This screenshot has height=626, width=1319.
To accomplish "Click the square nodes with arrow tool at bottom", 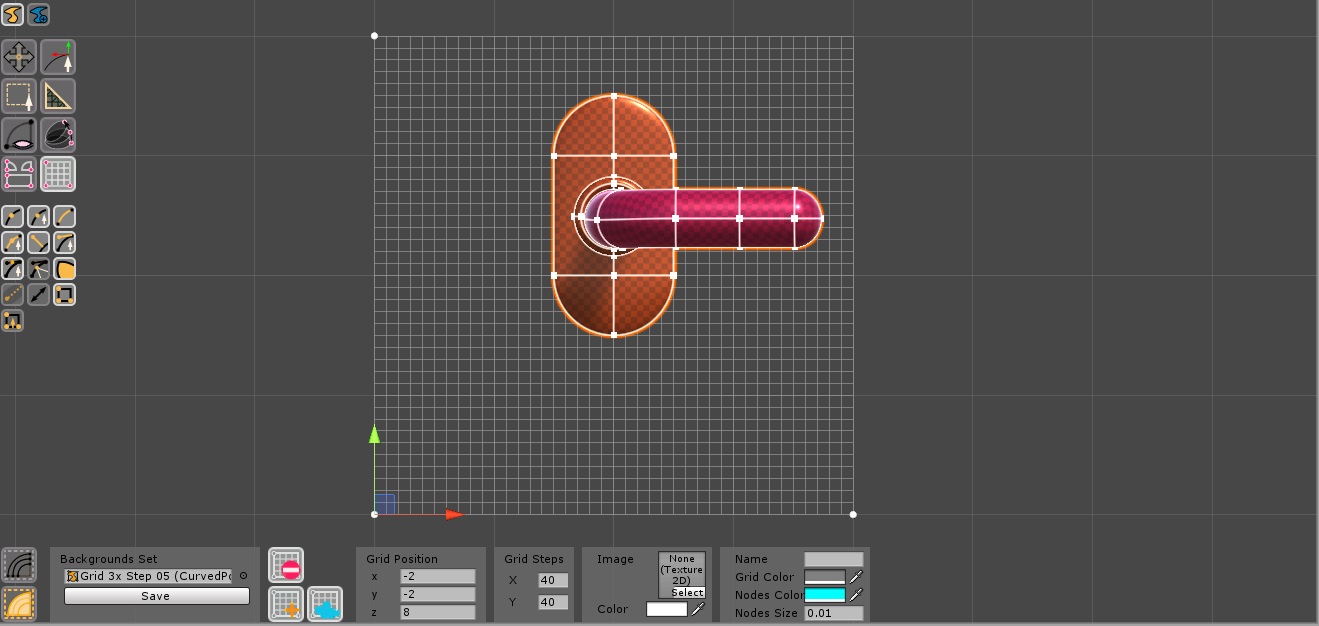I will (x=12, y=321).
